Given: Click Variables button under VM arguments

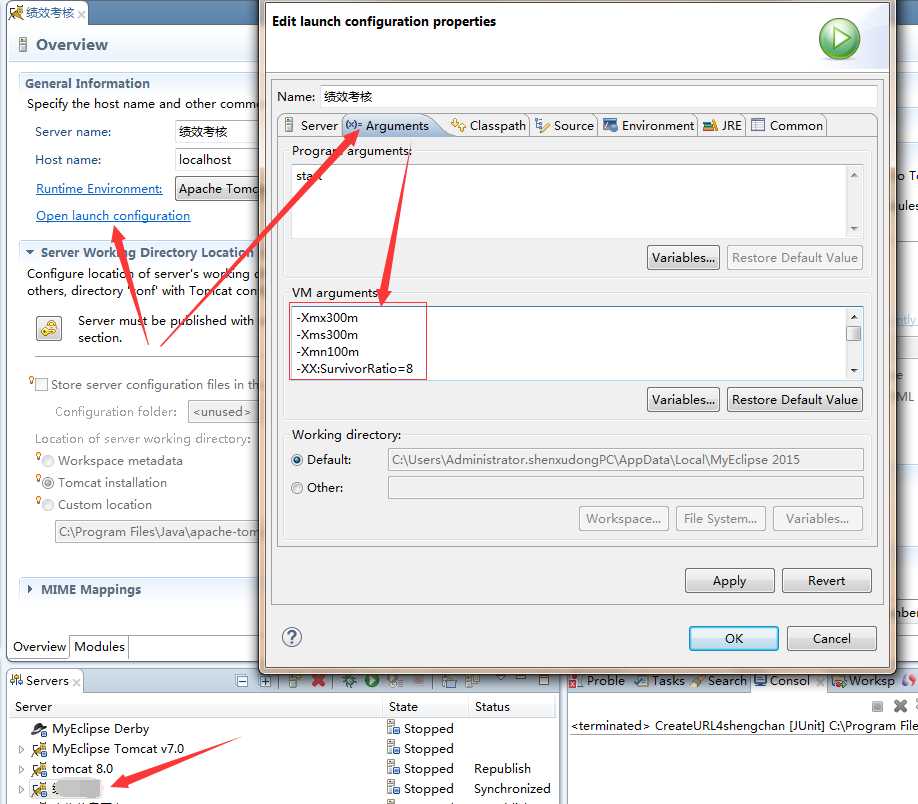Looking at the screenshot, I should (x=683, y=400).
